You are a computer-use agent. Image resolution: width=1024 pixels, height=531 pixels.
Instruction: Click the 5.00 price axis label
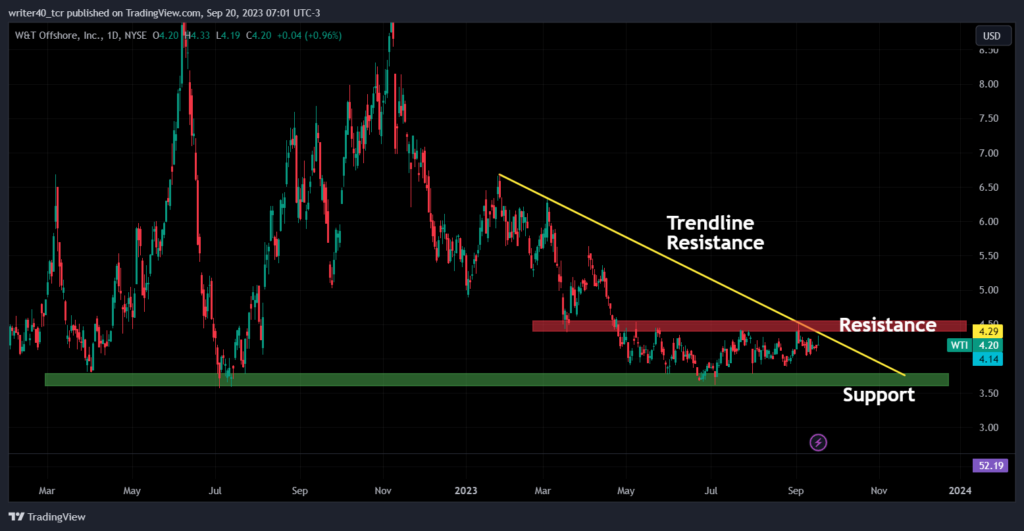989,290
